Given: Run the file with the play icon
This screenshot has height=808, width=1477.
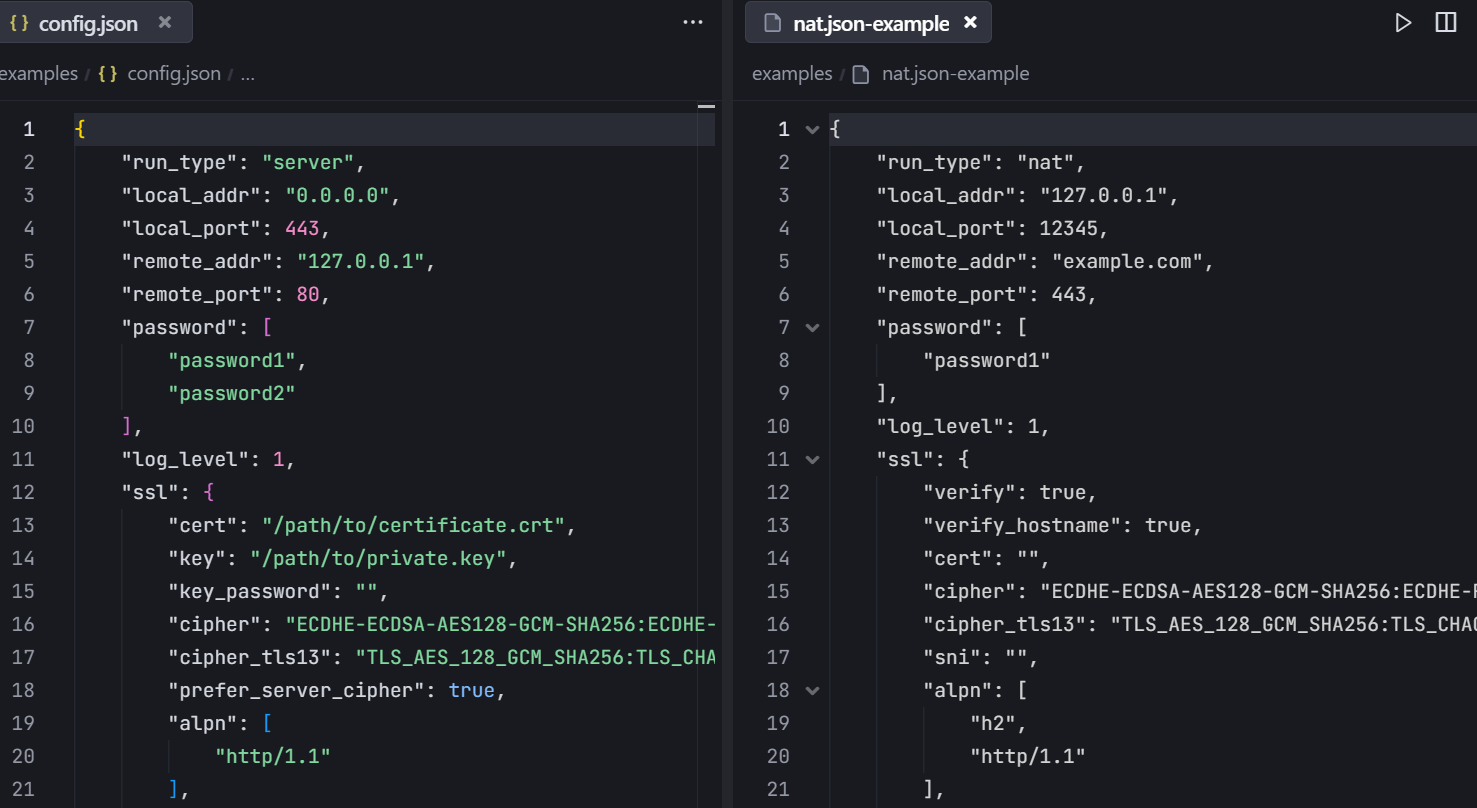Looking at the screenshot, I should (1403, 22).
